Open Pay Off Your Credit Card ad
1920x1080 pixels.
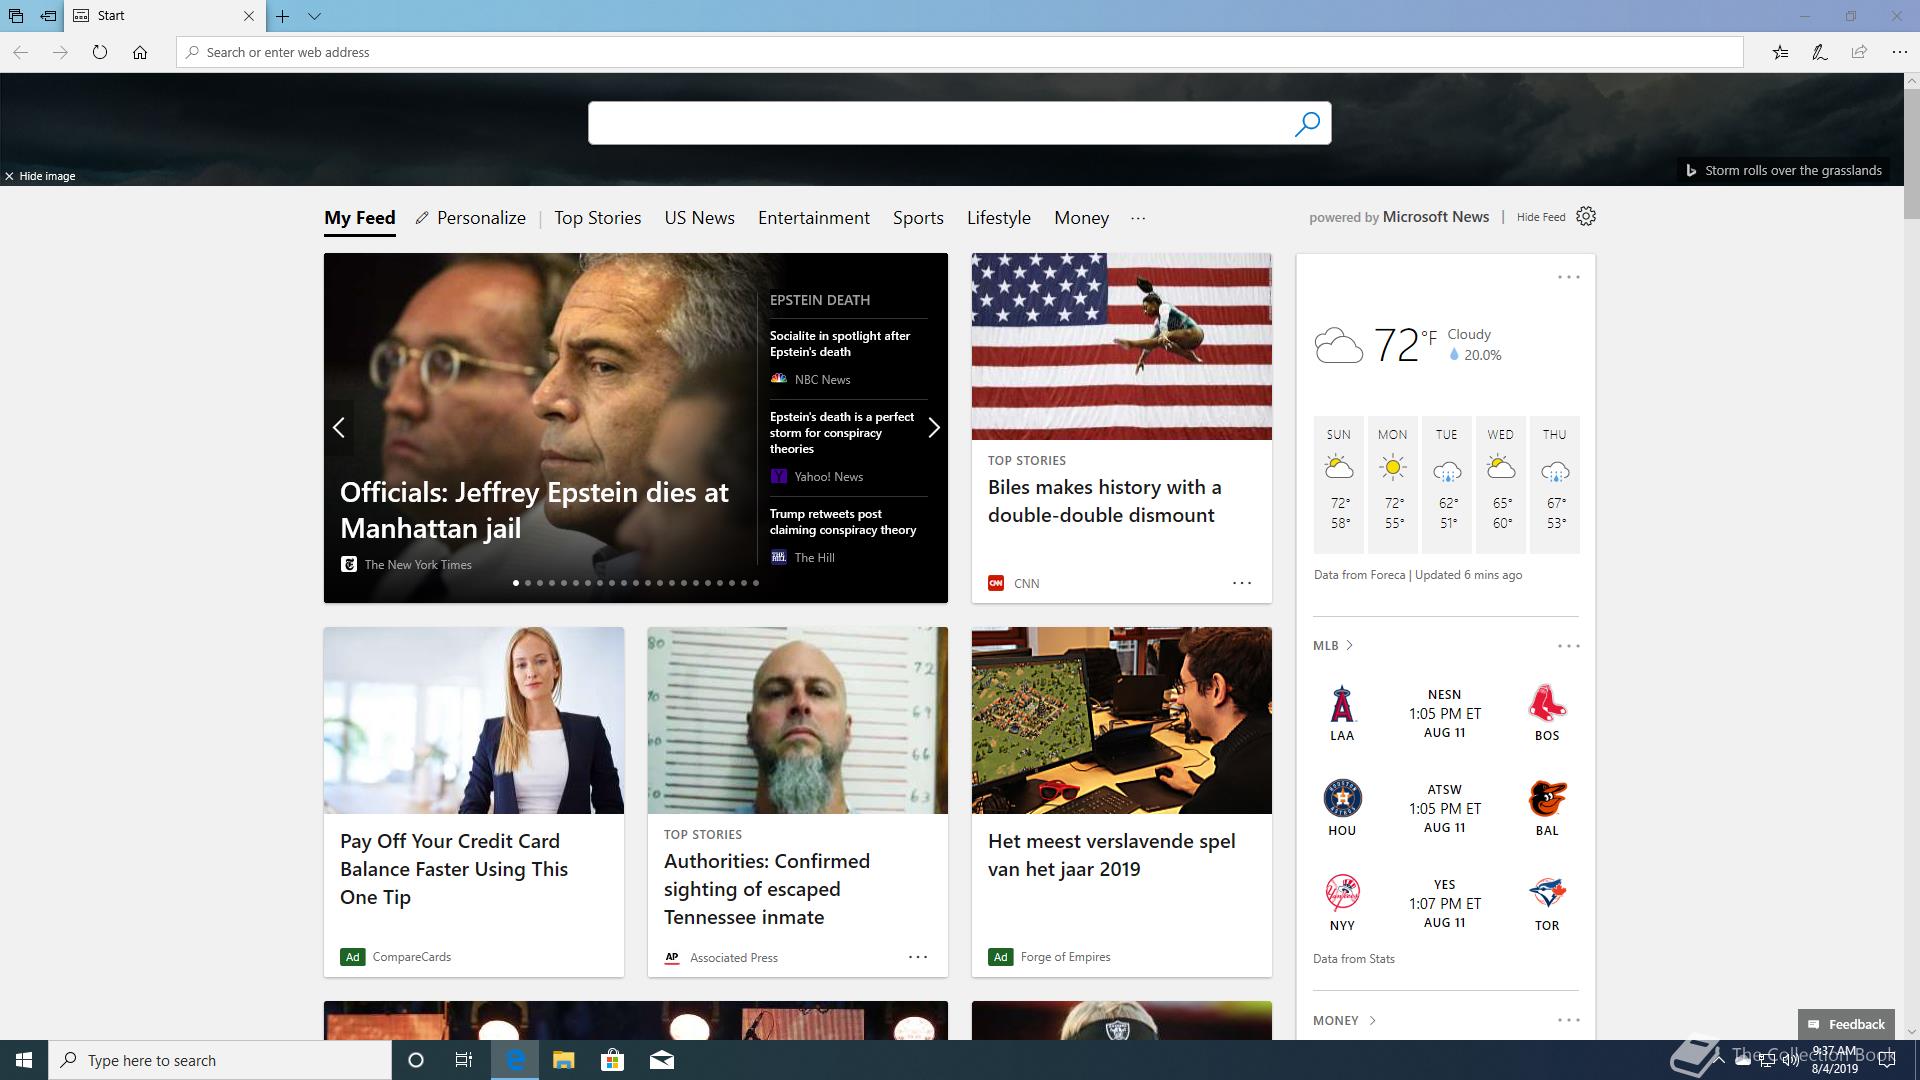(x=454, y=869)
